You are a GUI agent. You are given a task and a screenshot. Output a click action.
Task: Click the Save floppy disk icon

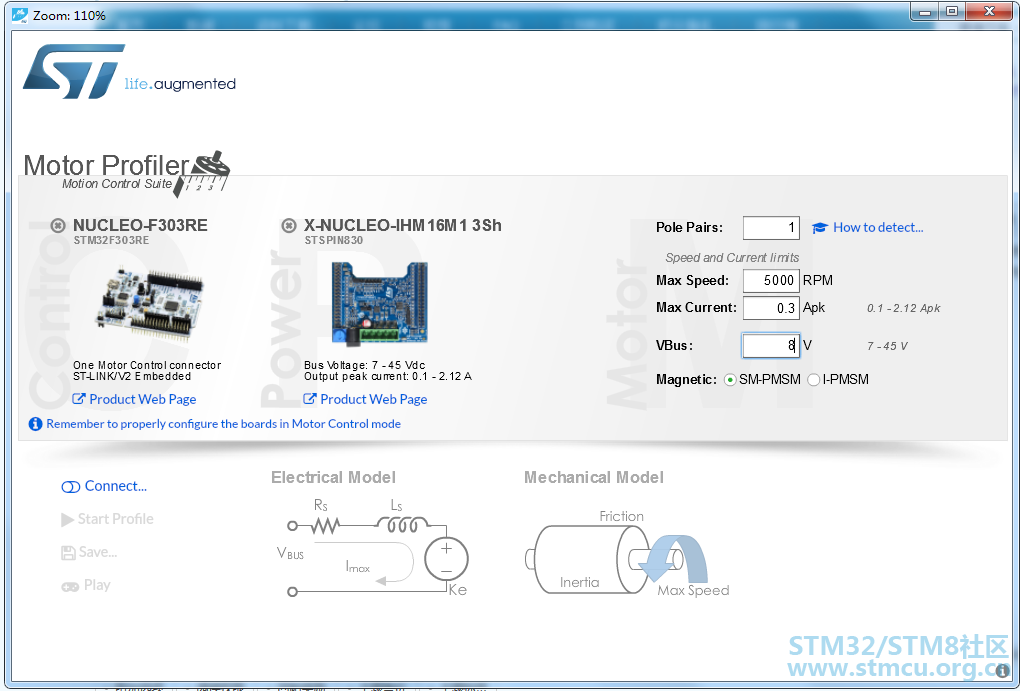(x=68, y=553)
